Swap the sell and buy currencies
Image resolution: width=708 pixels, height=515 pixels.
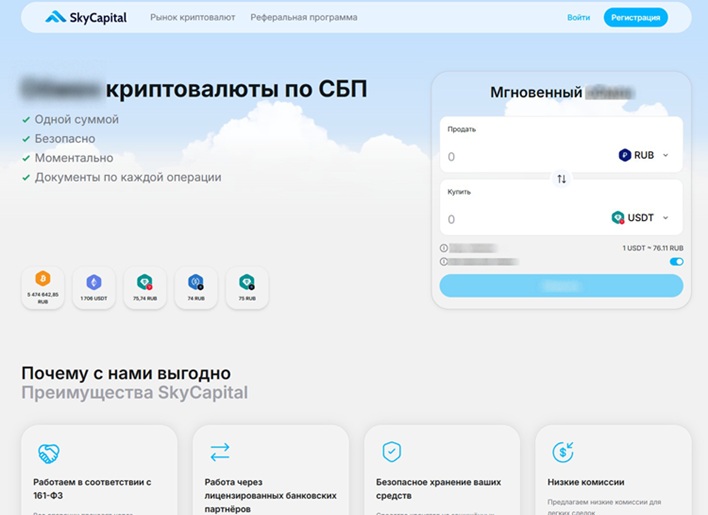(561, 179)
